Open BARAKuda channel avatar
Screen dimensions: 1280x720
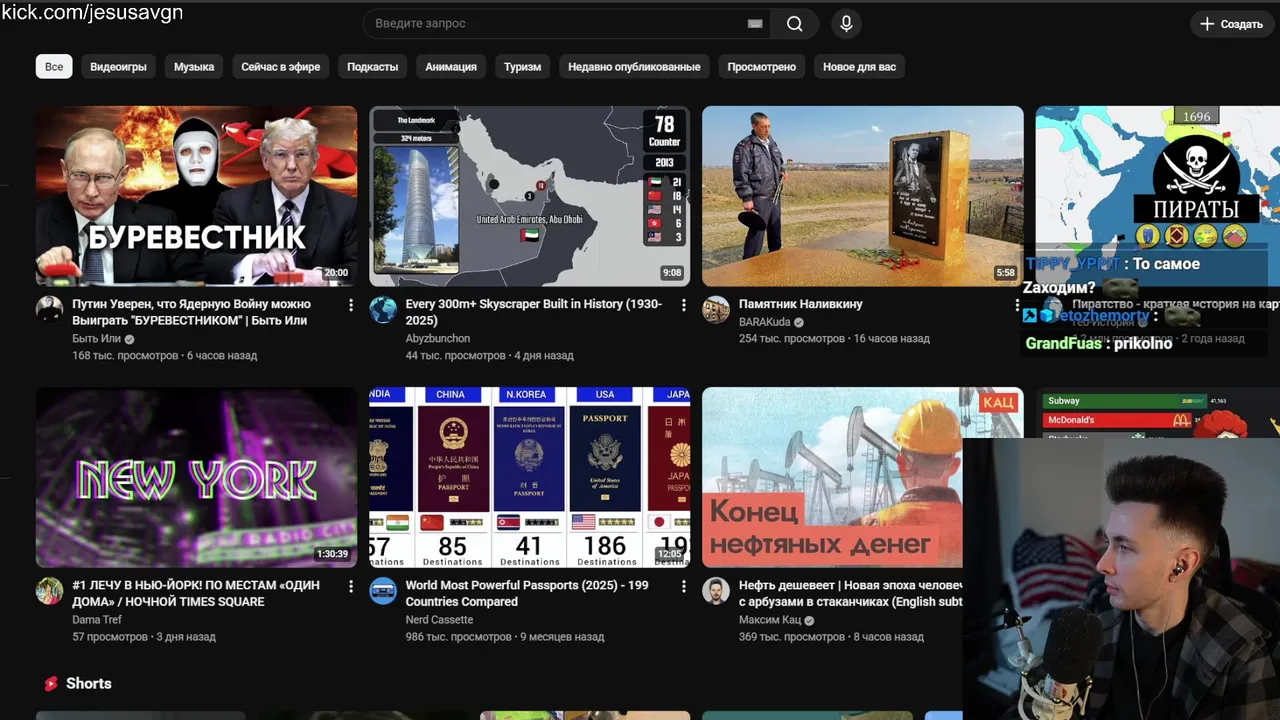click(716, 309)
